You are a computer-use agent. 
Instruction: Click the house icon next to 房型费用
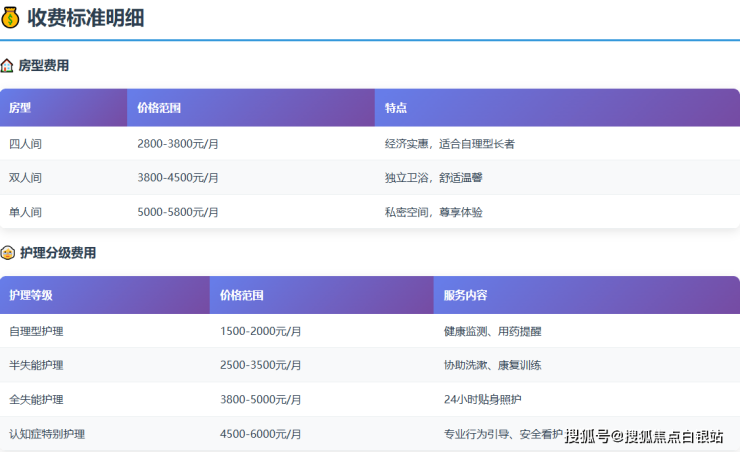[8, 65]
